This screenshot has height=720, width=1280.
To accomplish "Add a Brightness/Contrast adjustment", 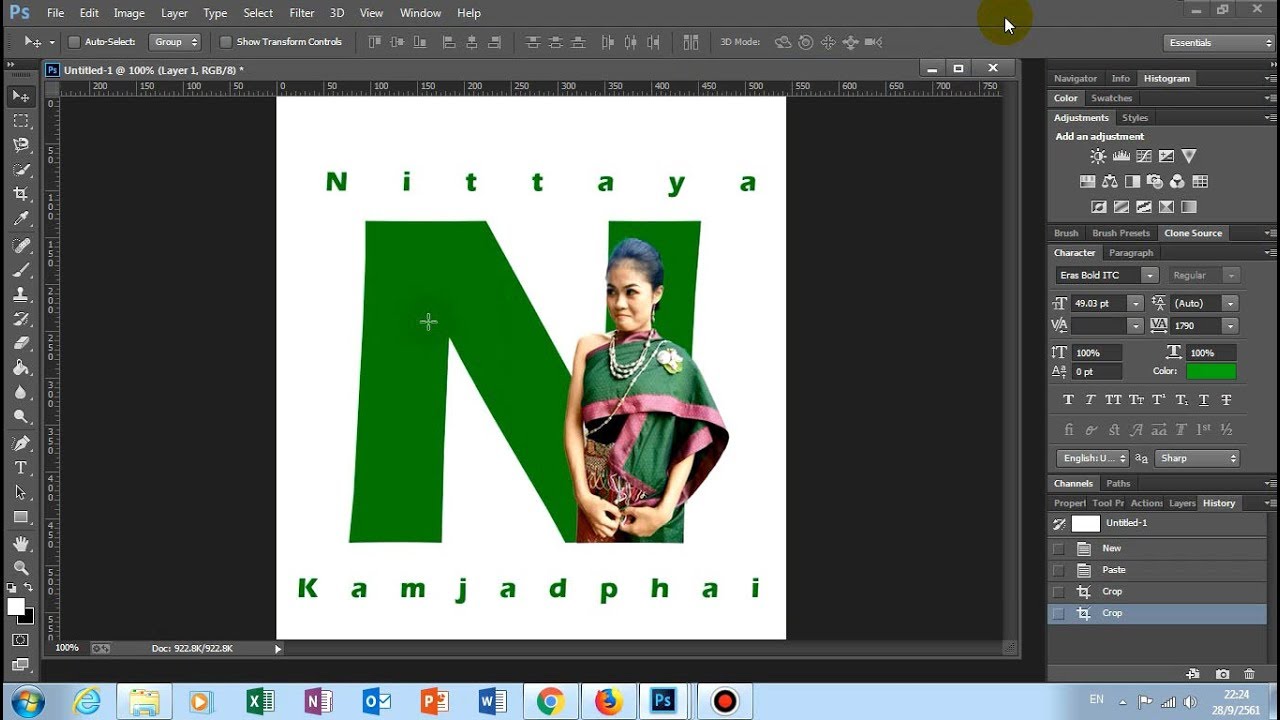I will [x=1098, y=156].
